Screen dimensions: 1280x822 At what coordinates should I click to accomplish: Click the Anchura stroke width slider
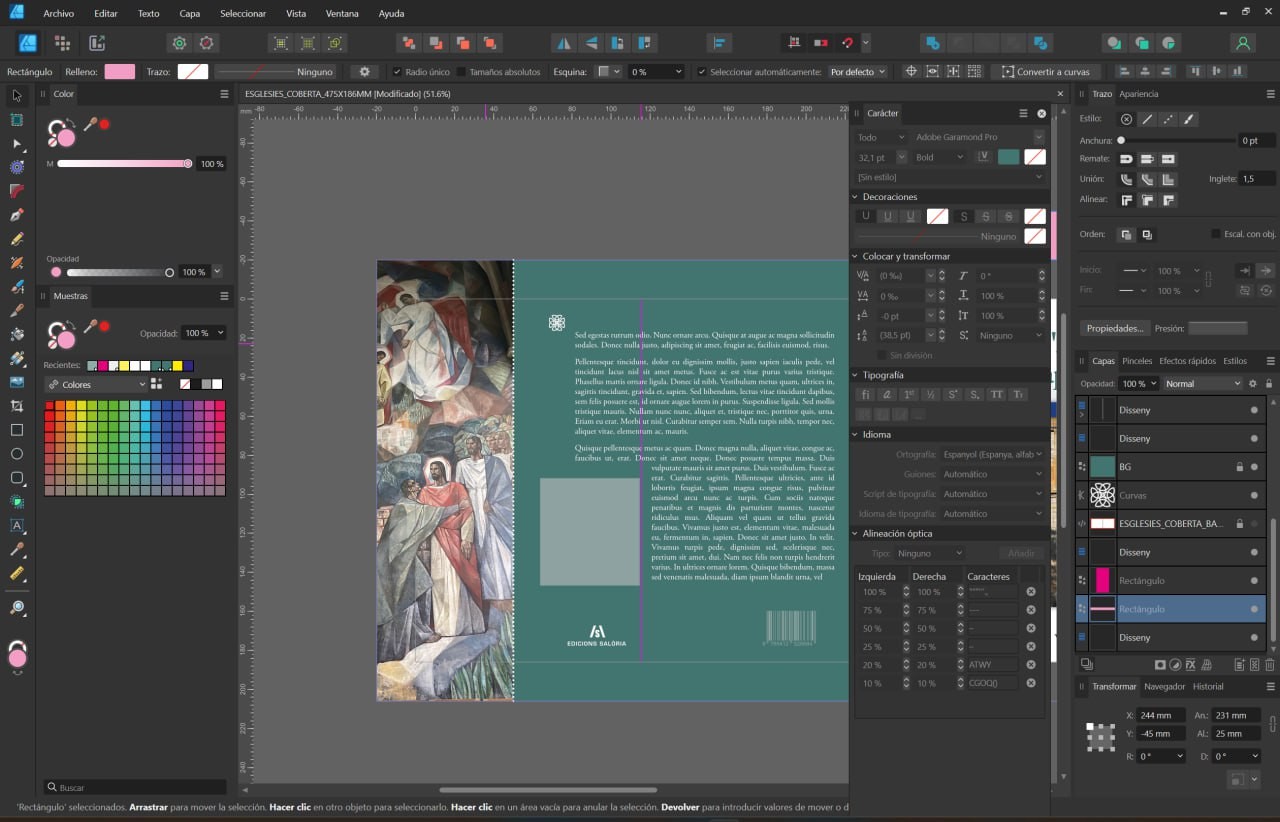(x=1177, y=141)
